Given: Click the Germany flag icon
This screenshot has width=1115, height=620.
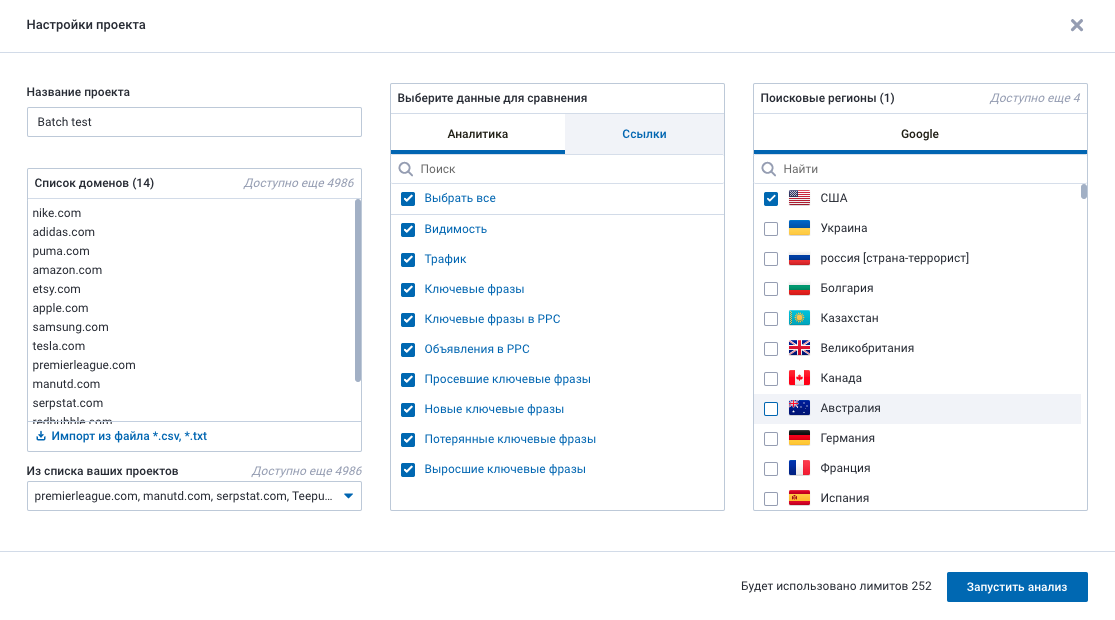Looking at the screenshot, I should click(x=799, y=438).
